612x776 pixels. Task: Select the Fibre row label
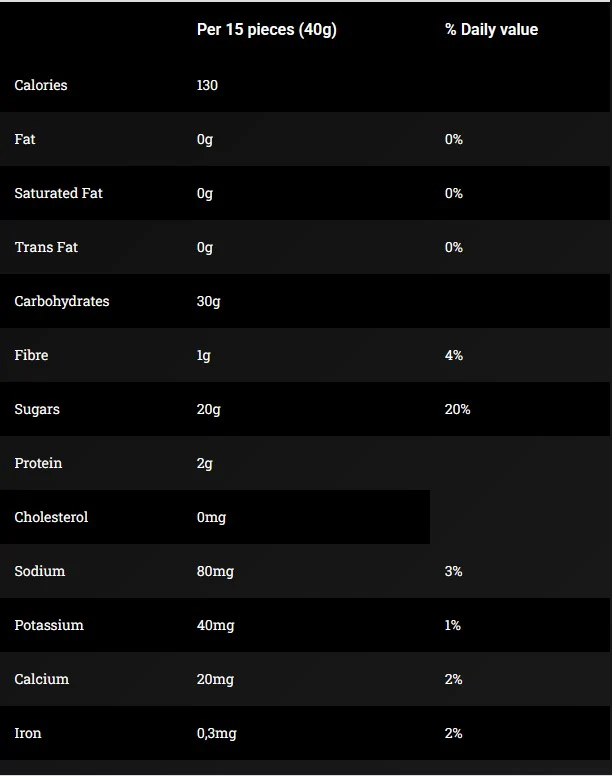coord(31,355)
